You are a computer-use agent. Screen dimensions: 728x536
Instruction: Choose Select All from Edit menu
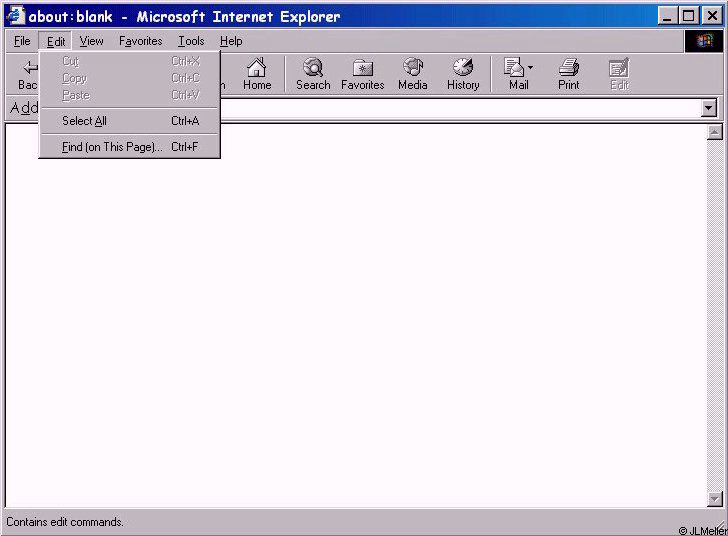(x=130, y=121)
